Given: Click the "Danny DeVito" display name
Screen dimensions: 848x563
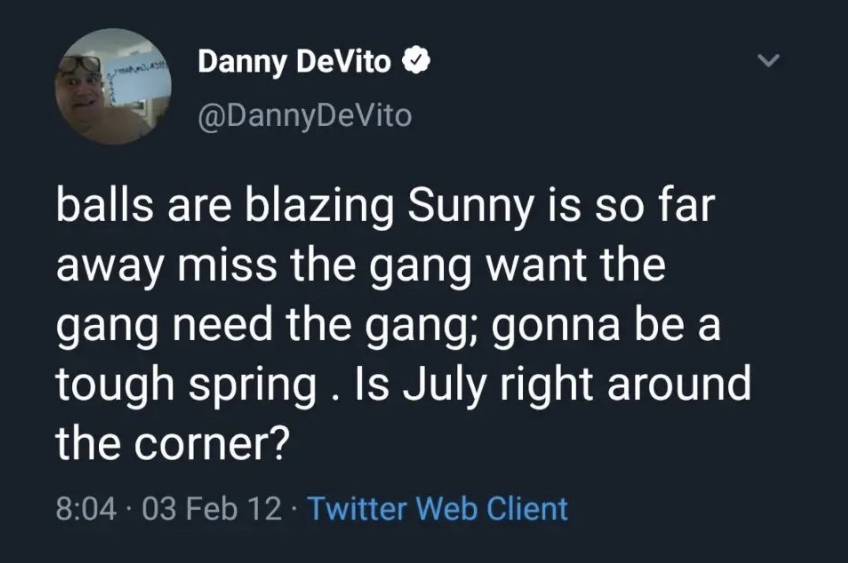Looking at the screenshot, I should tap(295, 62).
